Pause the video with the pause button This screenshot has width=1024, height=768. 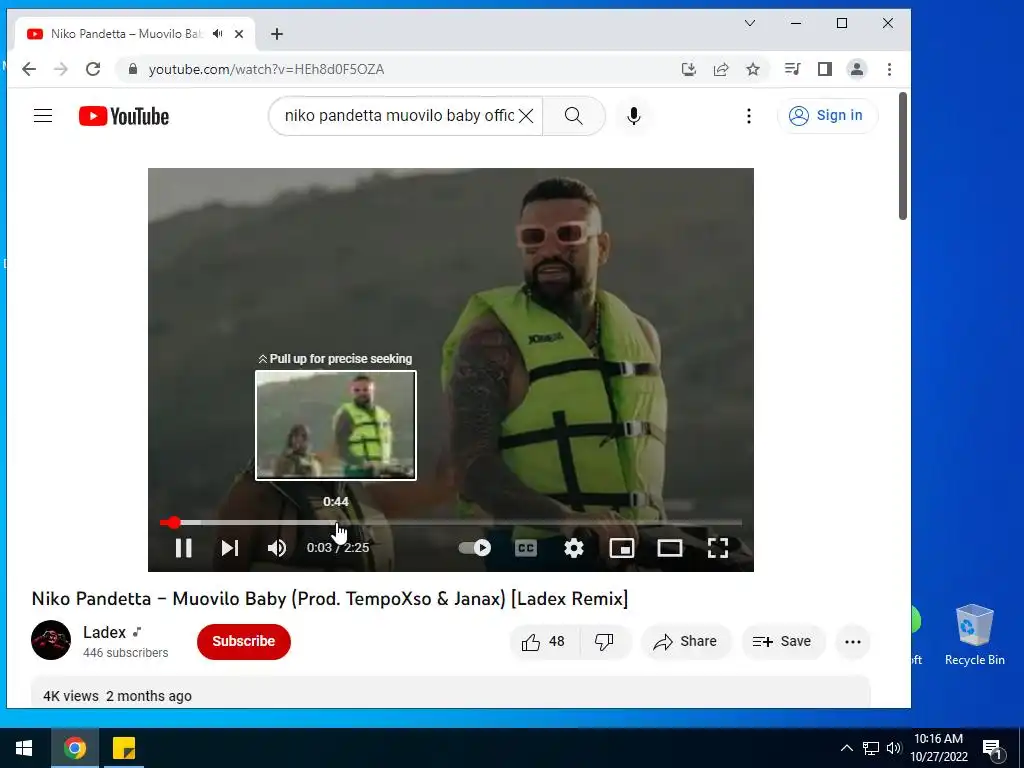tap(184, 548)
